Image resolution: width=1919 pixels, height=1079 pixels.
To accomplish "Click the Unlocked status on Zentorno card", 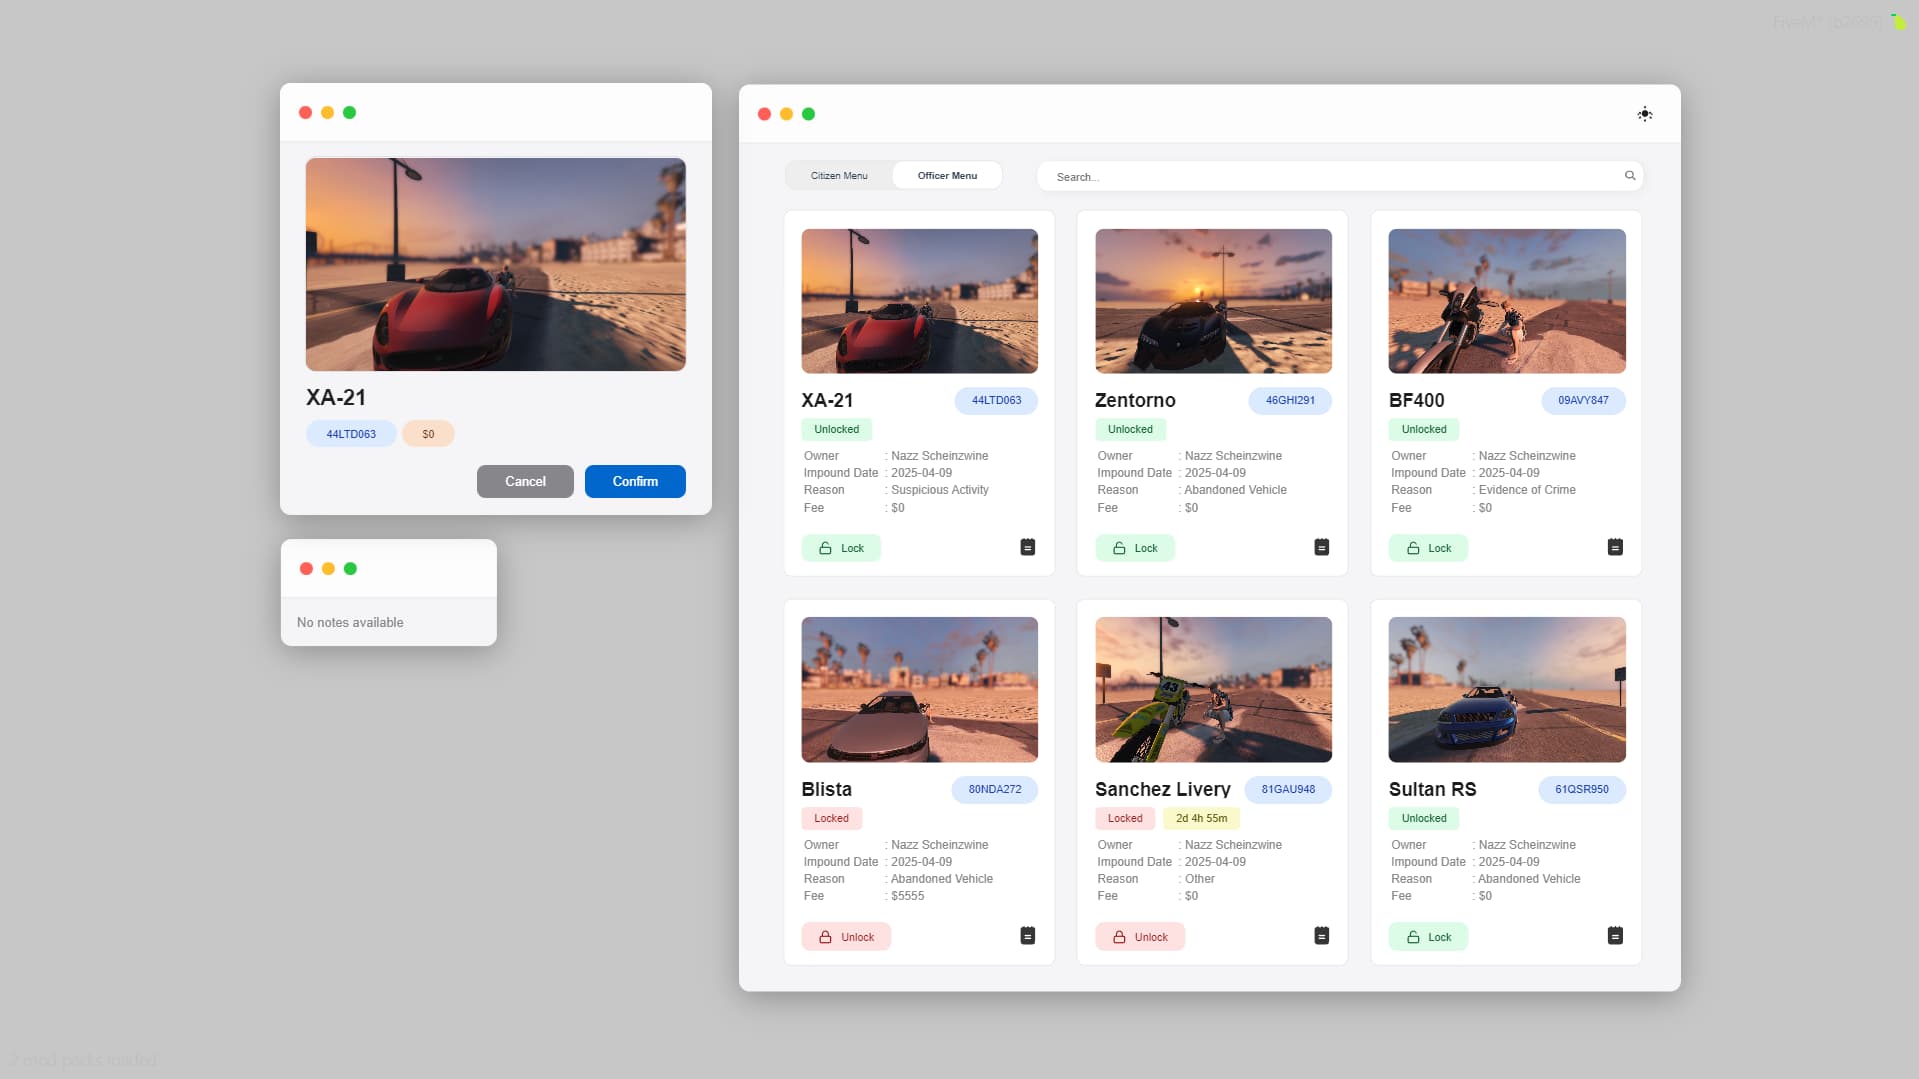I will (x=1130, y=430).
